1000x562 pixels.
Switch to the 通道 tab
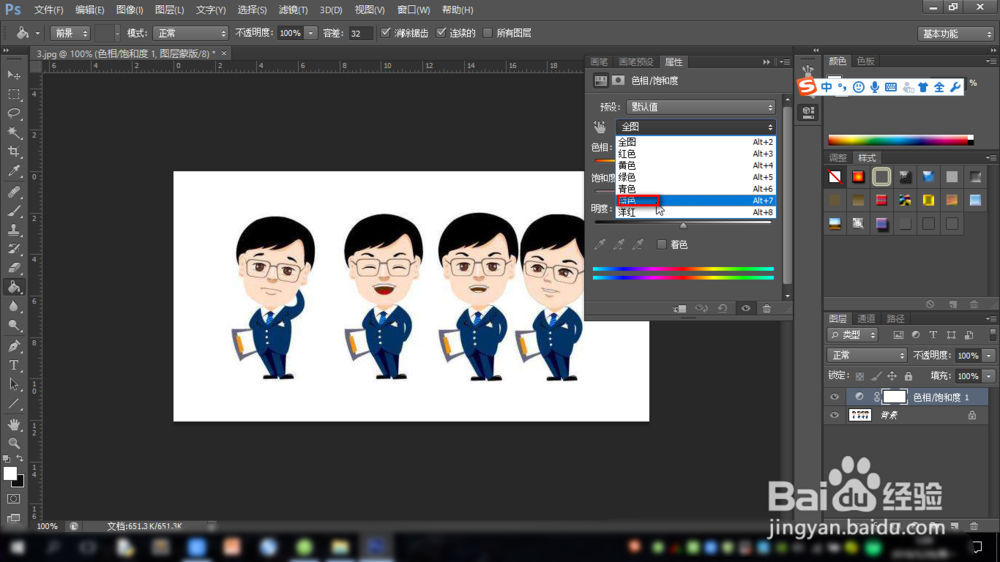click(866, 318)
